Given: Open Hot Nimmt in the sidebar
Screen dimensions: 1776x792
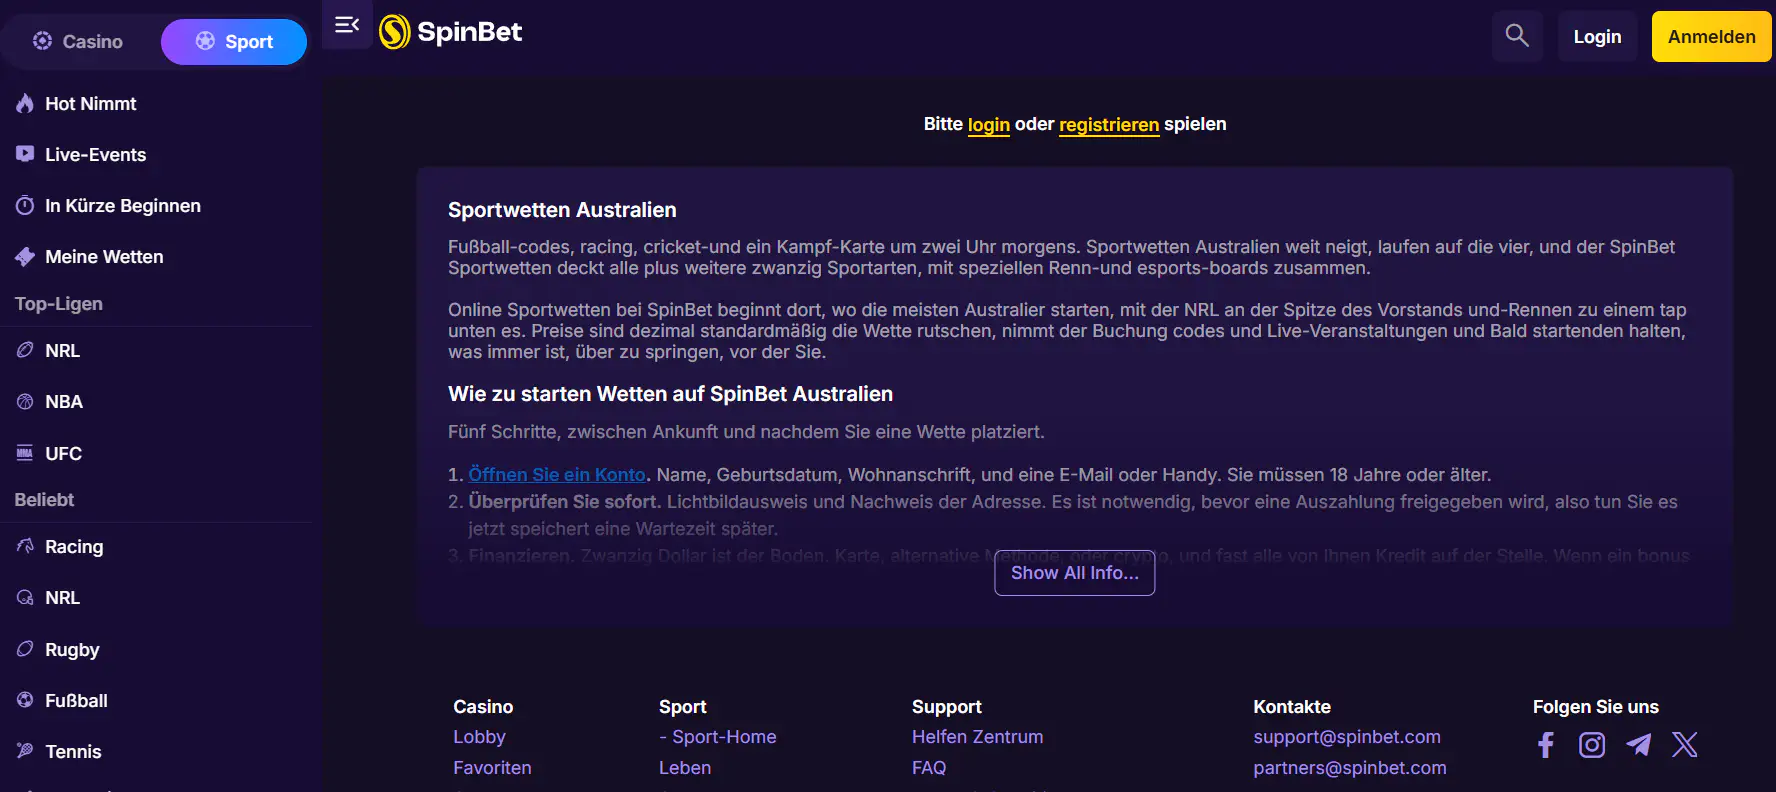Looking at the screenshot, I should [x=77, y=104].
